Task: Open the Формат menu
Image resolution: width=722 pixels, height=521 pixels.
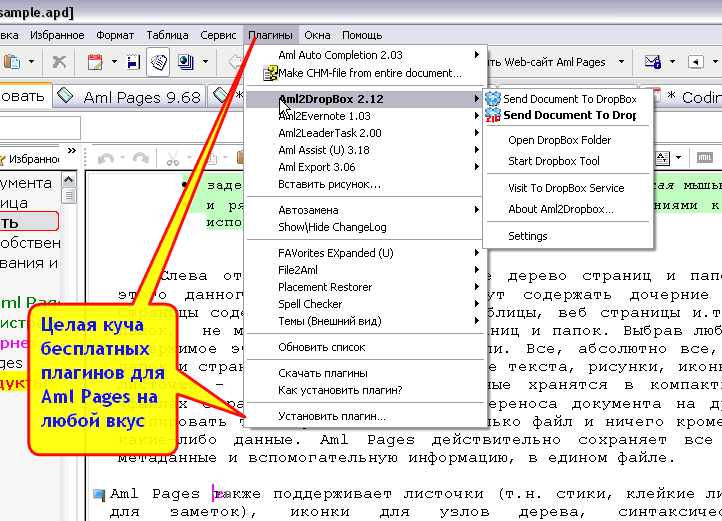Action: [x=115, y=35]
